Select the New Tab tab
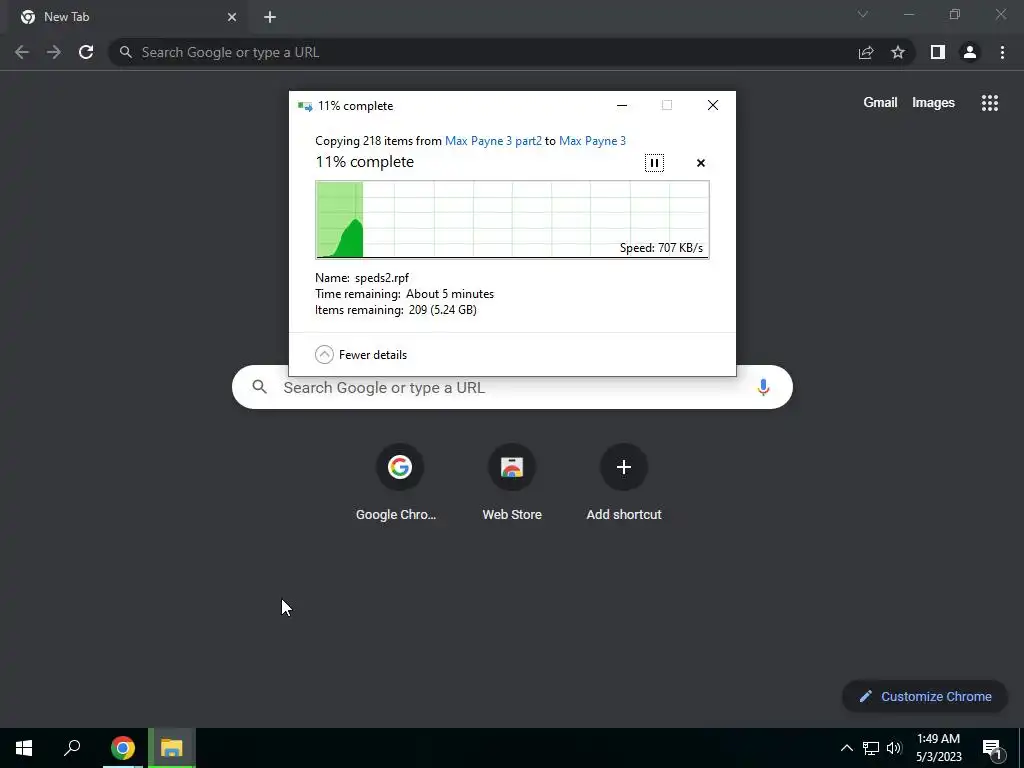Image resolution: width=1024 pixels, height=768 pixels. (127, 17)
